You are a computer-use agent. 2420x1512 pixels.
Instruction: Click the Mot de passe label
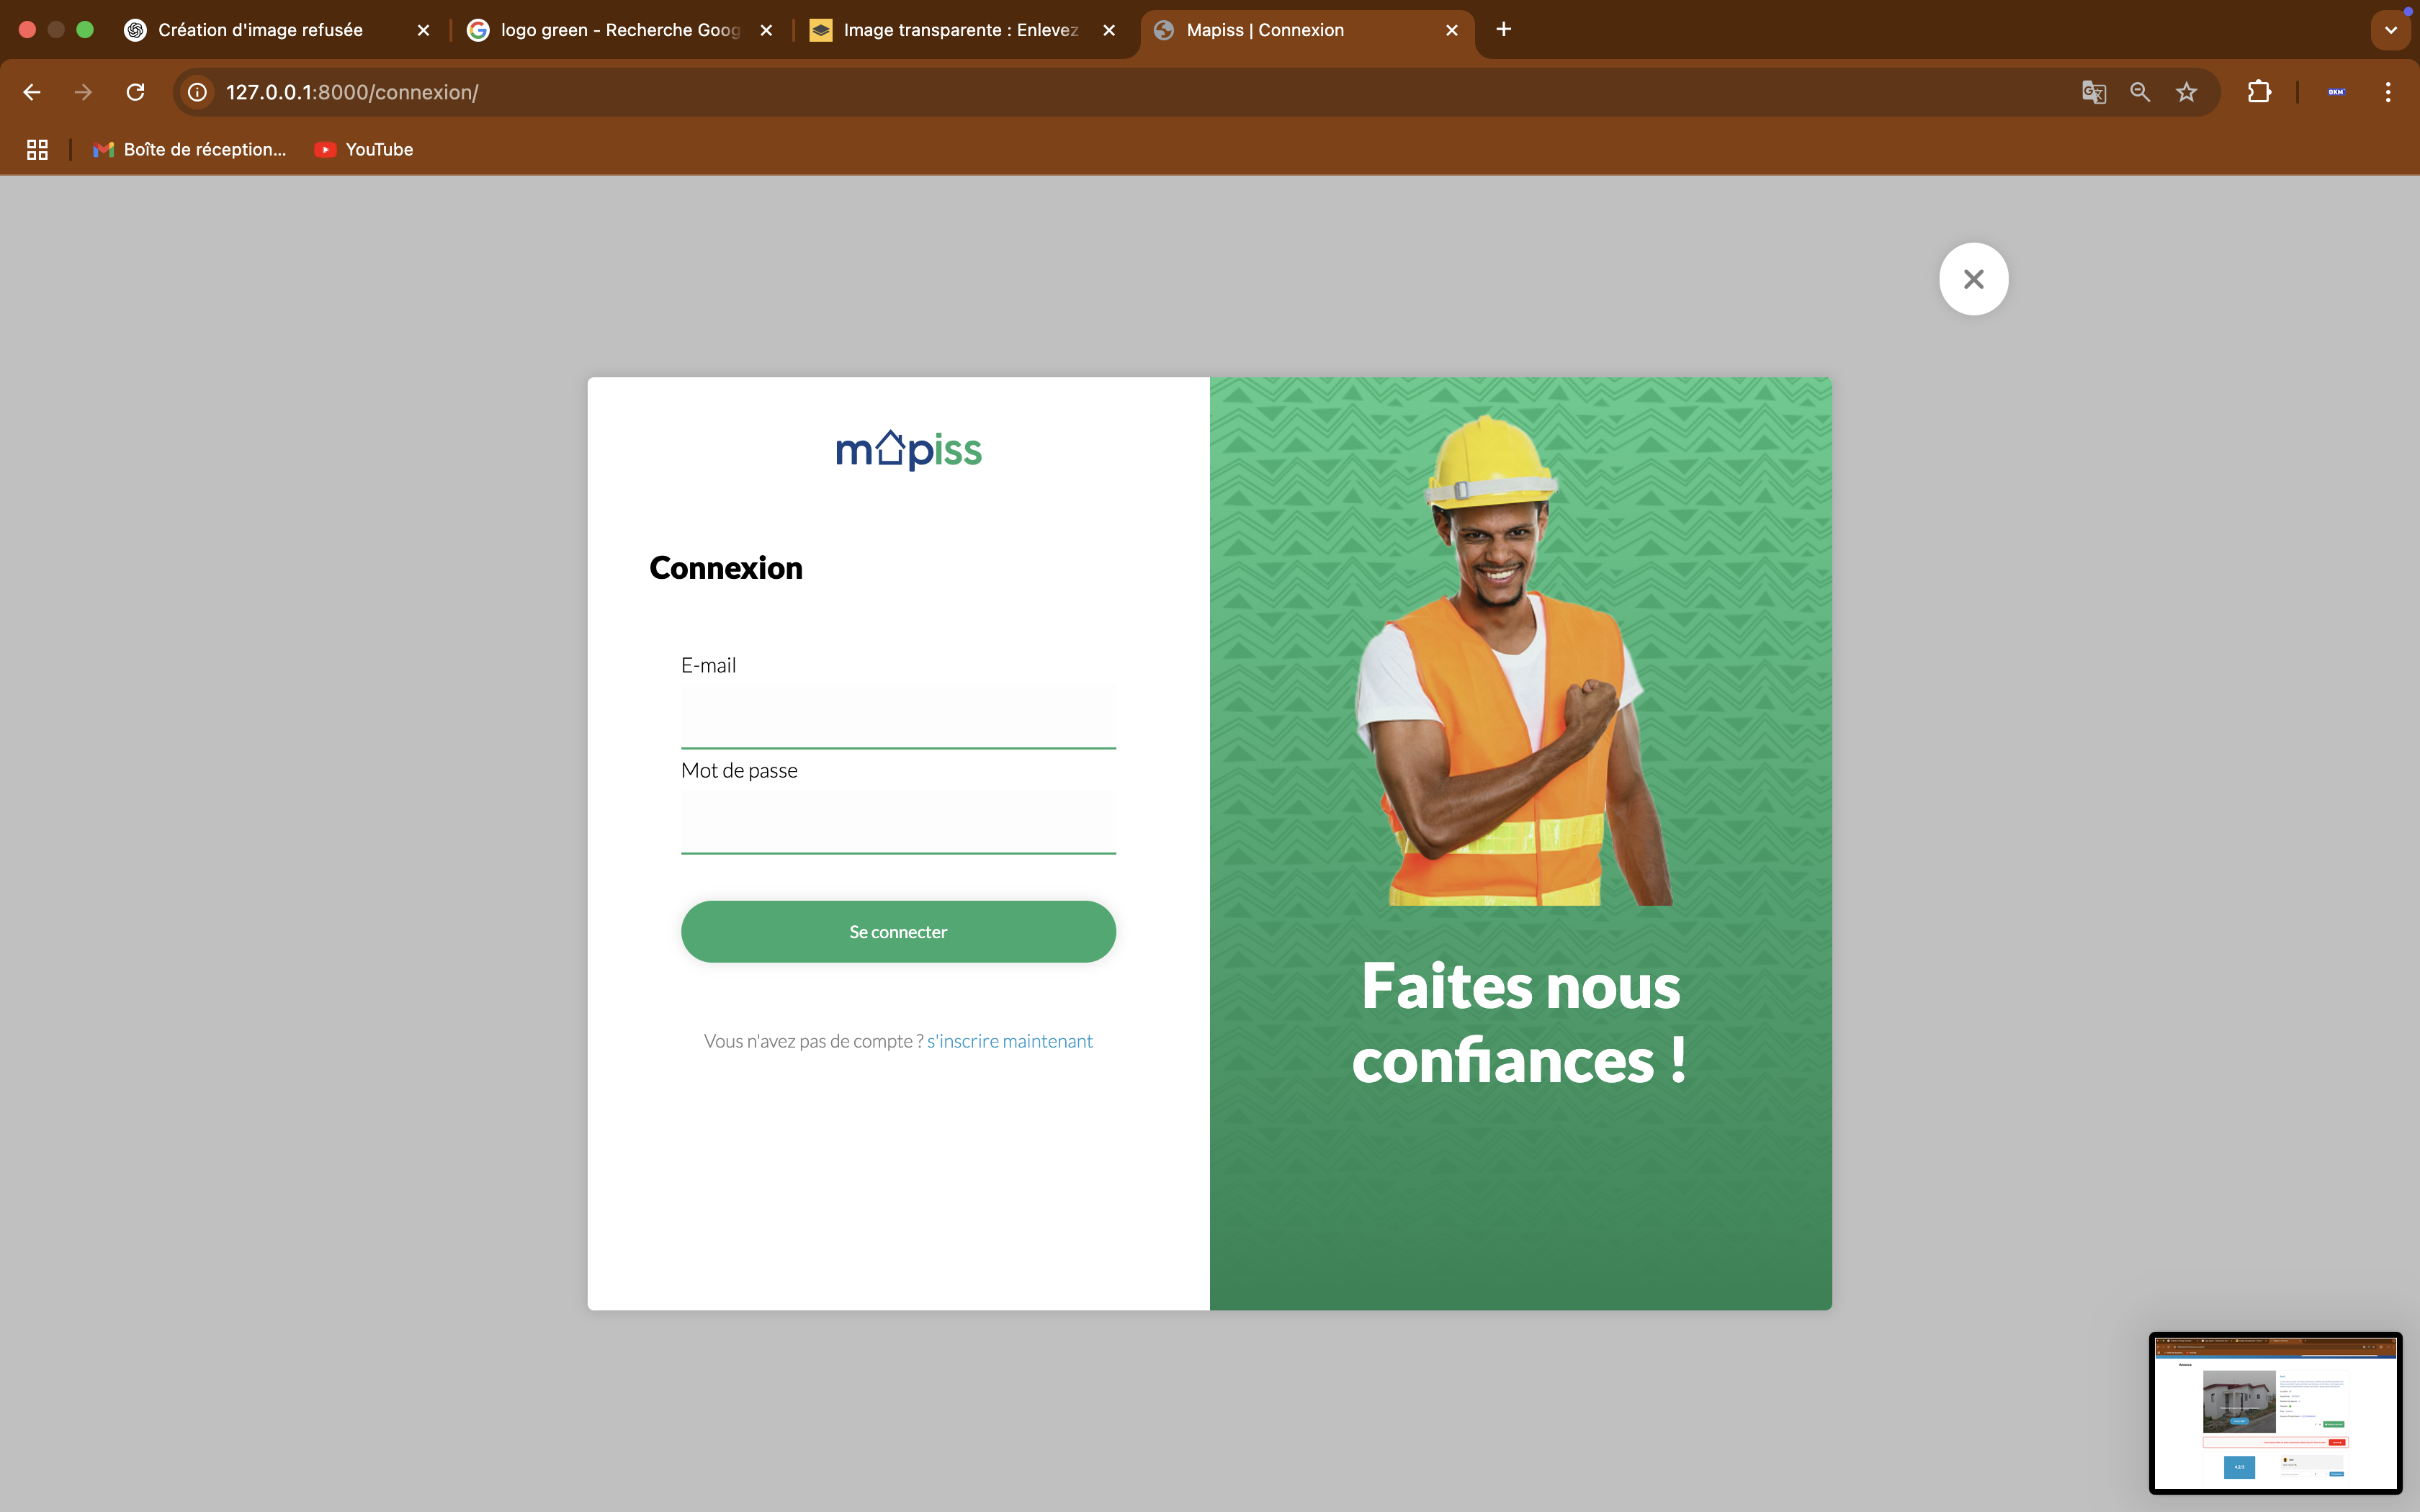(x=739, y=770)
